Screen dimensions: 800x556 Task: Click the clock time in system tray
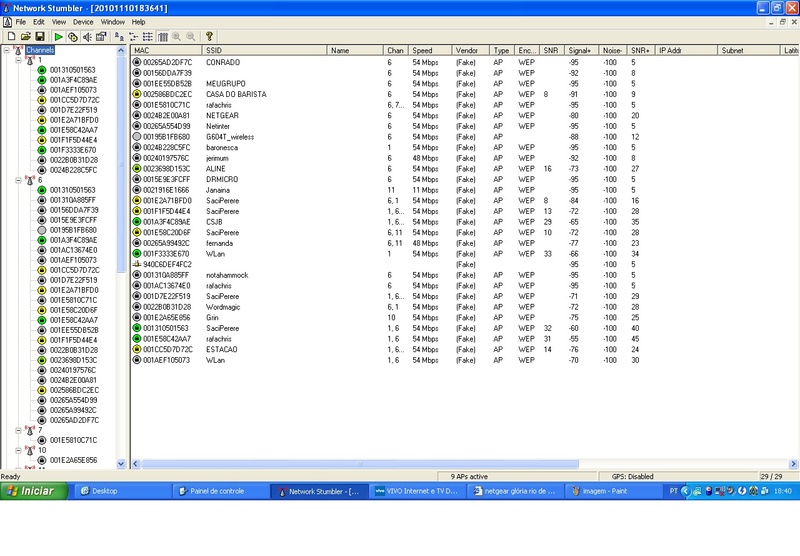pos(782,491)
